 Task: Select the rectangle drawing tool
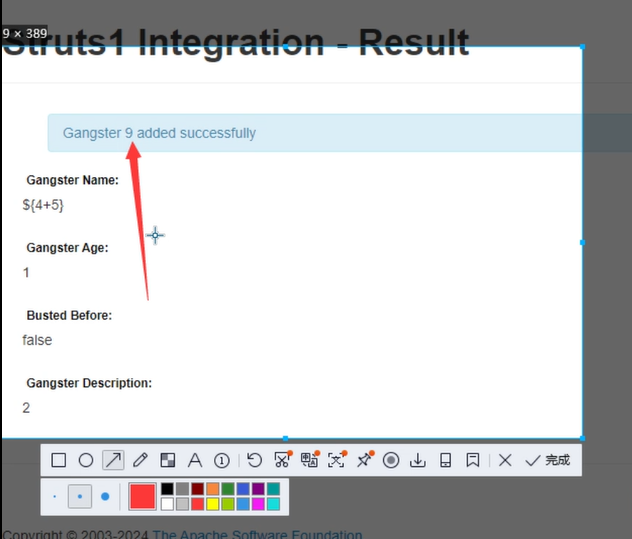59,460
